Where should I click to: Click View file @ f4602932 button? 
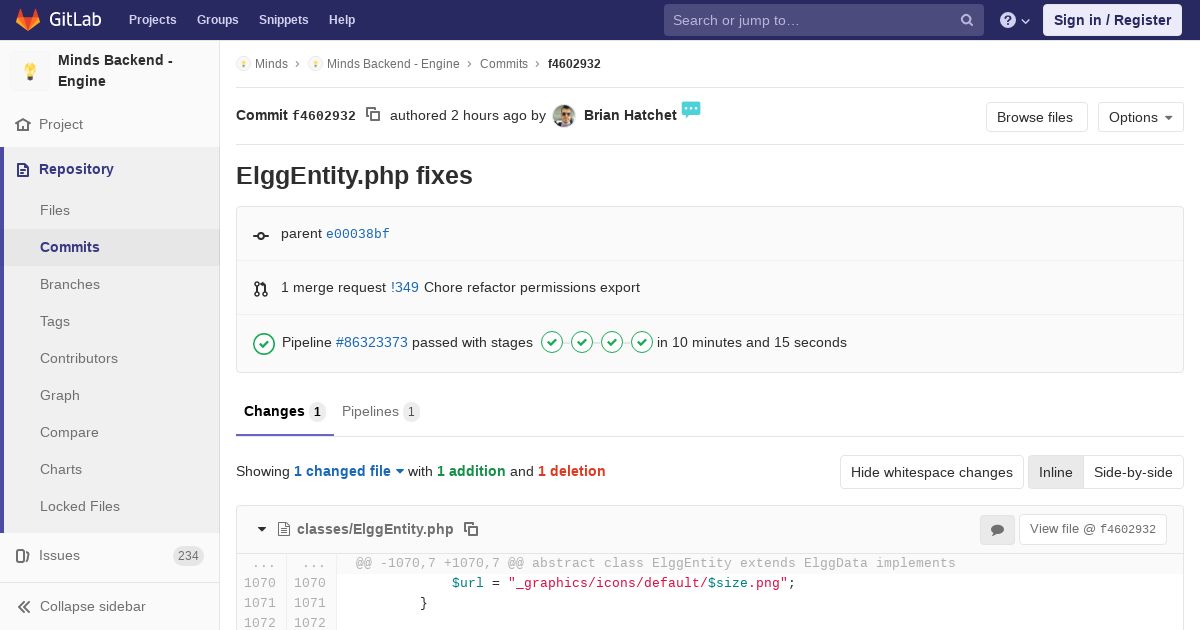tap(1093, 529)
